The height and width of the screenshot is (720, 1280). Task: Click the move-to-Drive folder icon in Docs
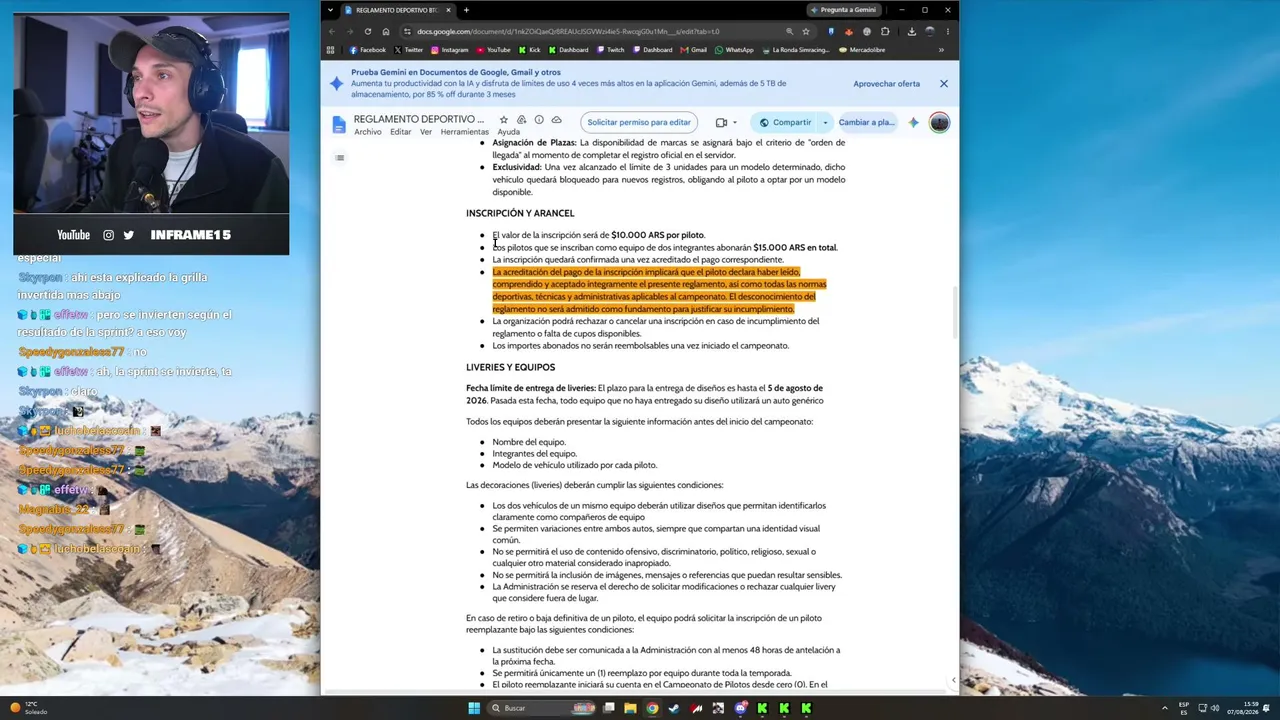click(x=521, y=120)
